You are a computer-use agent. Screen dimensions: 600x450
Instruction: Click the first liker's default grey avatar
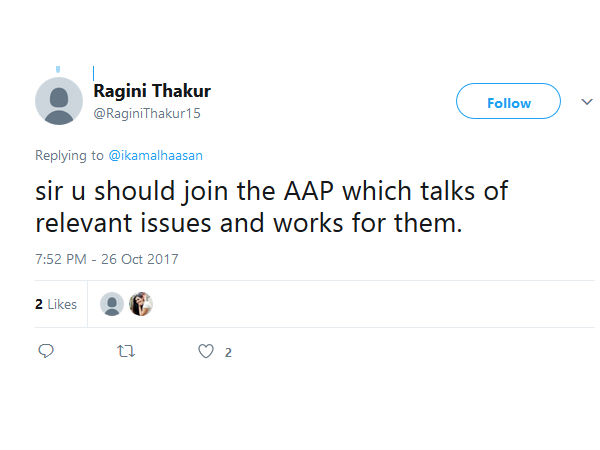(113, 304)
